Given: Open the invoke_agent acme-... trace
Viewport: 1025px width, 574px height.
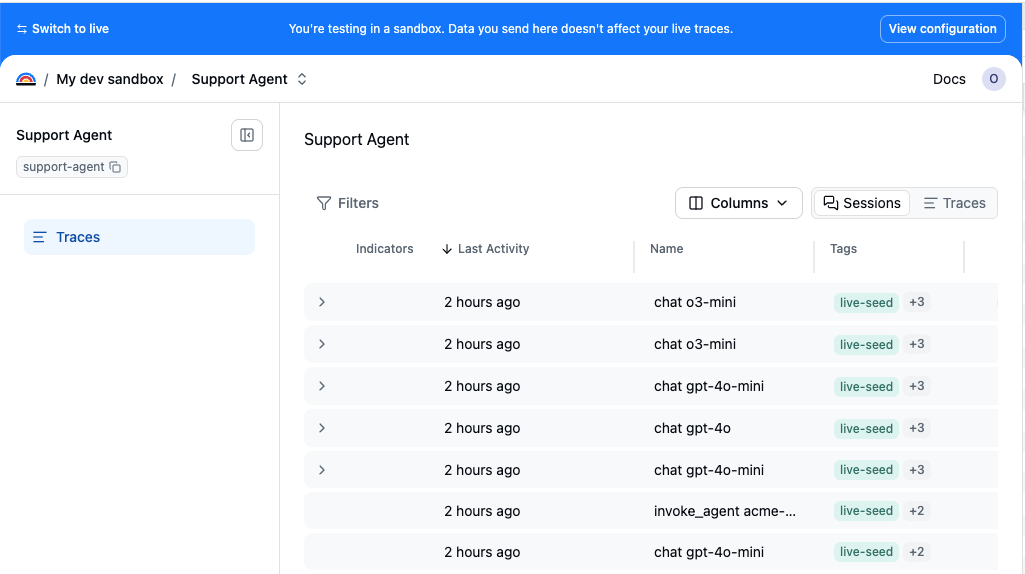Looking at the screenshot, I should tap(650, 511).
